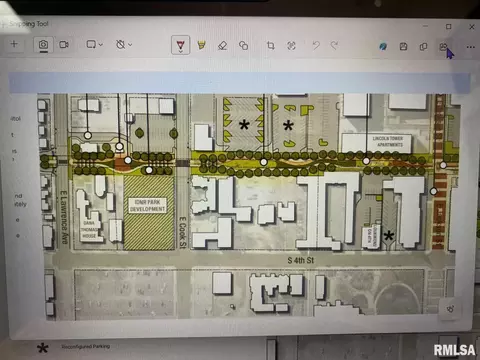Click the colorful blue app icon in toolbar

tap(383, 46)
